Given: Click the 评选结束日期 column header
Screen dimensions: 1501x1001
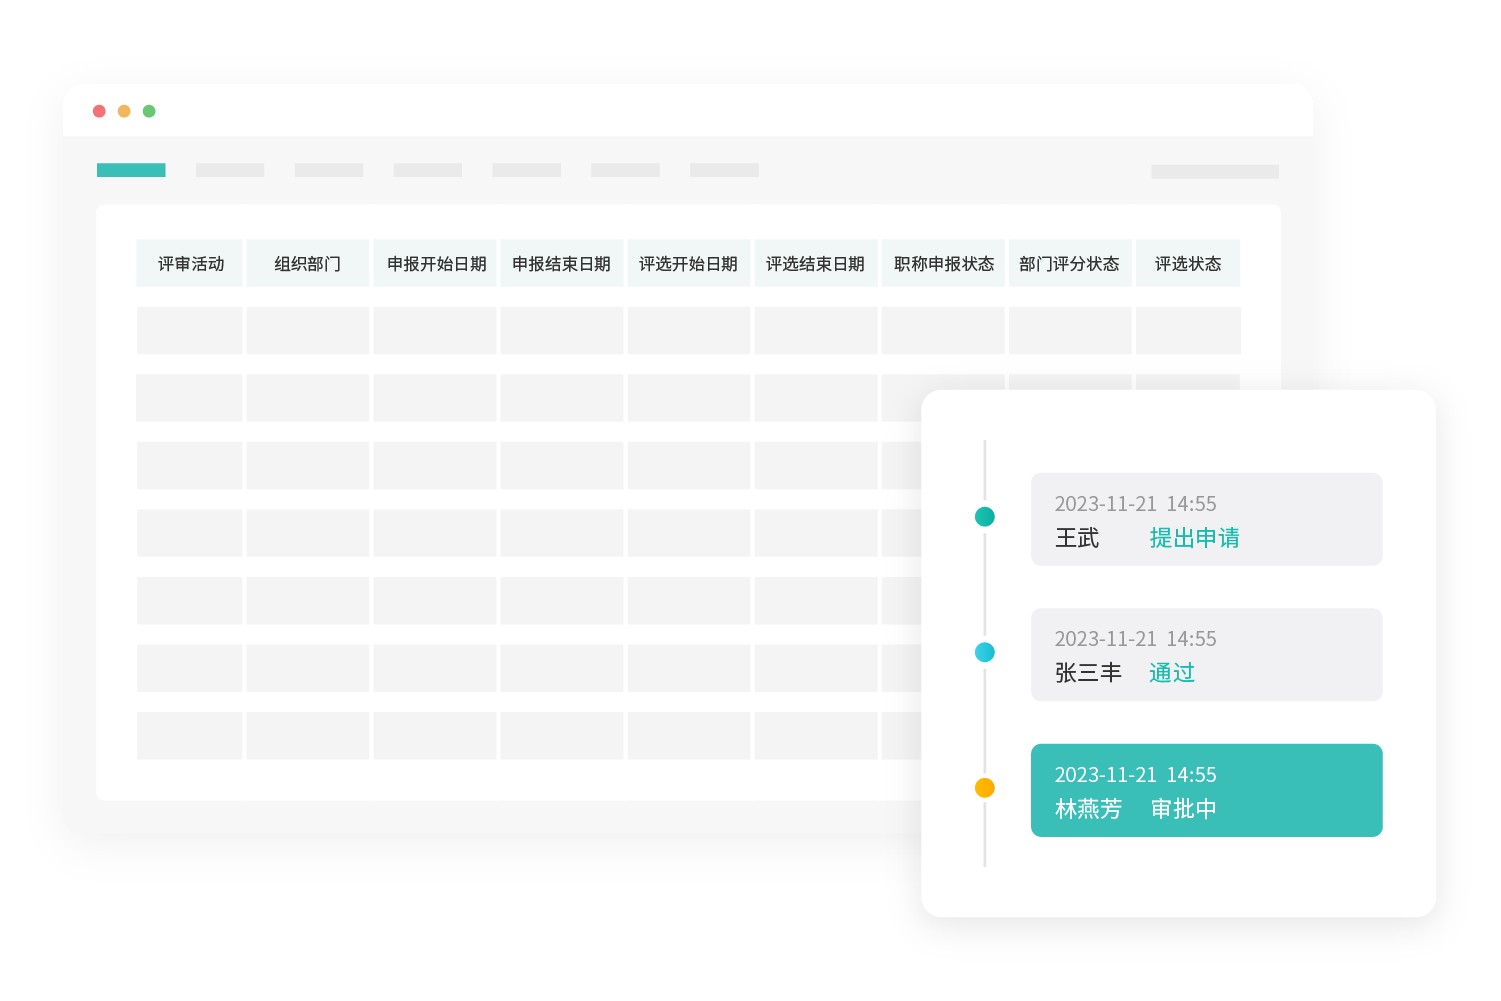Looking at the screenshot, I should pos(815,264).
